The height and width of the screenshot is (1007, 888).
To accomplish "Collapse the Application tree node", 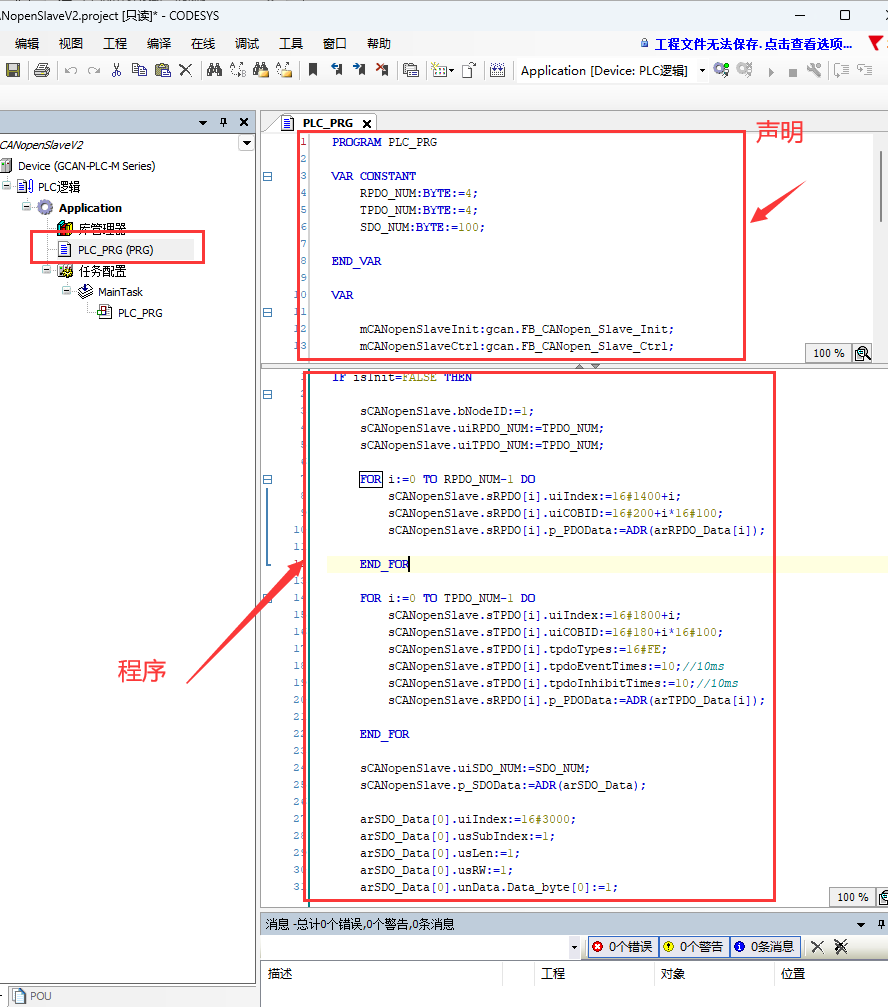I will click(27, 207).
